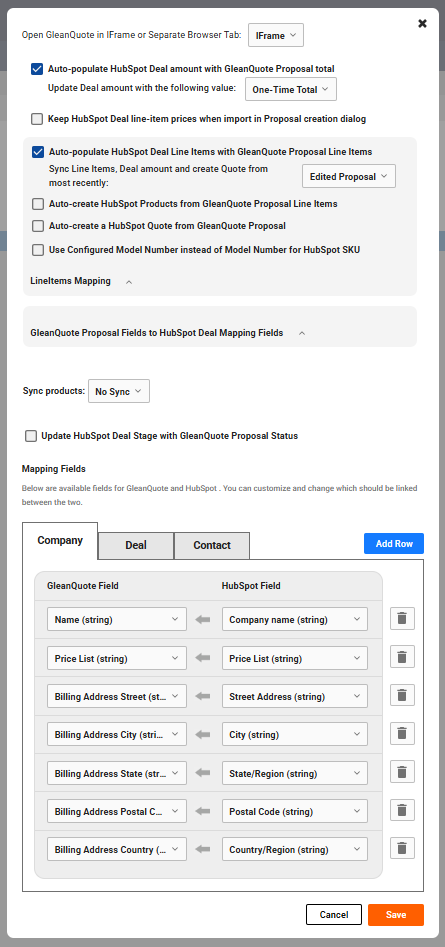Enable Auto-create a HubSpot Quote checkbox
Image resolution: width=445 pixels, height=947 pixels.
click(x=38, y=226)
